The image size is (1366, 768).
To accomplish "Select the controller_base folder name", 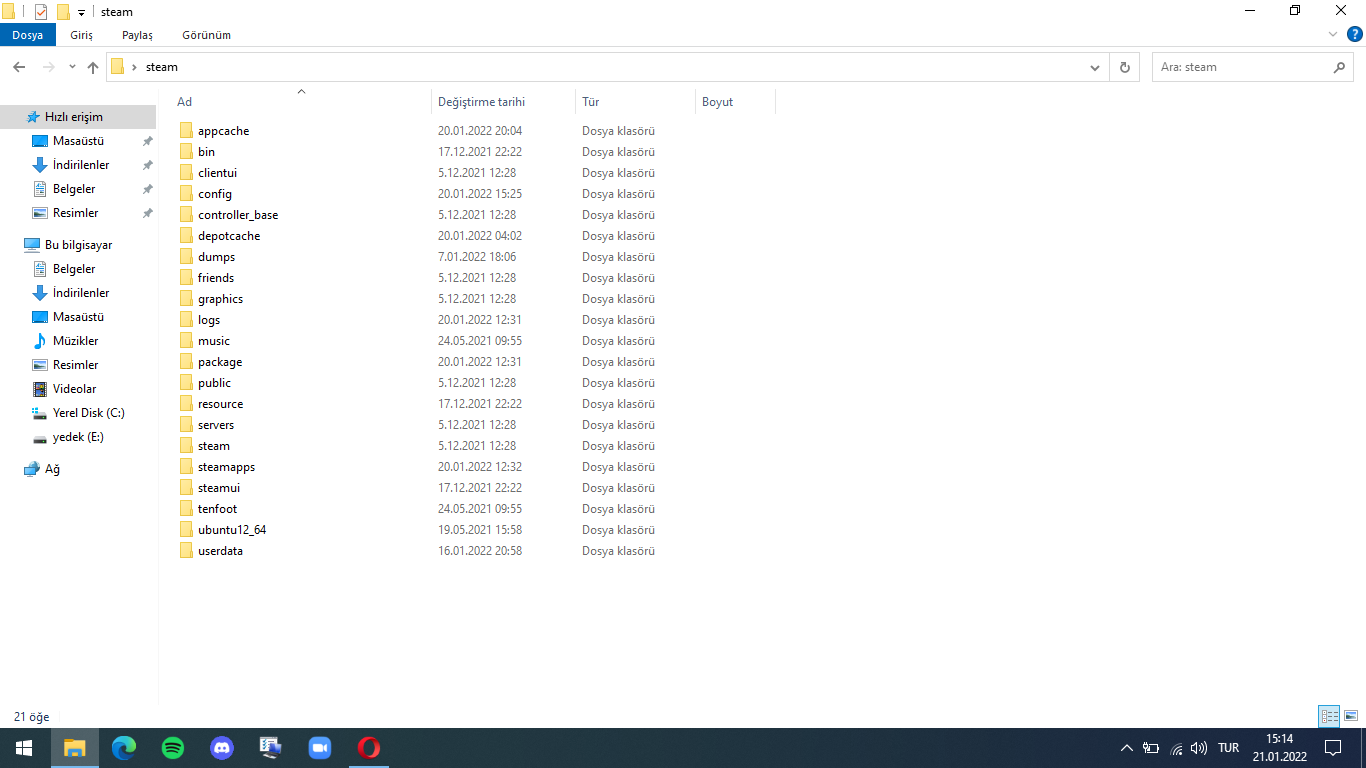I will coord(238,215).
